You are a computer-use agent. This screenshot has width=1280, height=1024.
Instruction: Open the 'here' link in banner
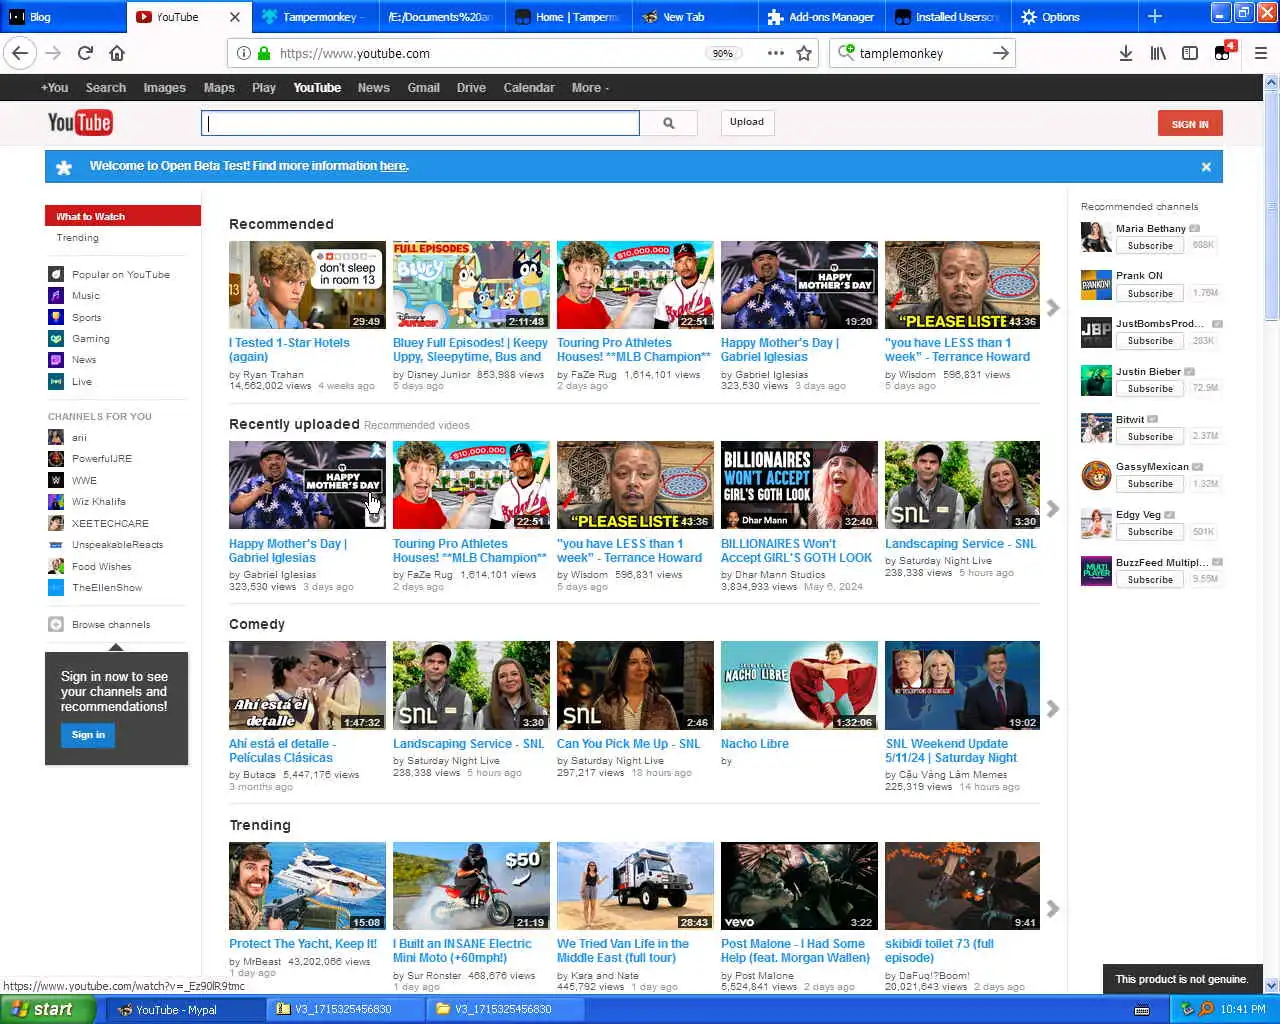(x=393, y=166)
